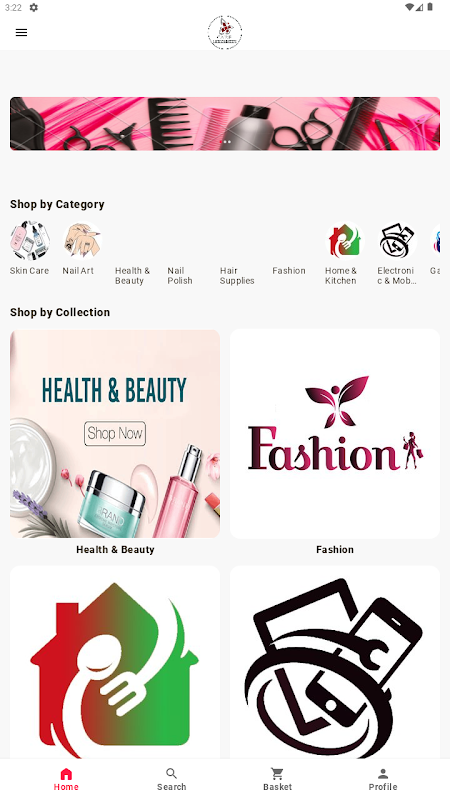This screenshot has width=450, height=800.
Task: Switch to the Home tab
Action: click(x=66, y=779)
